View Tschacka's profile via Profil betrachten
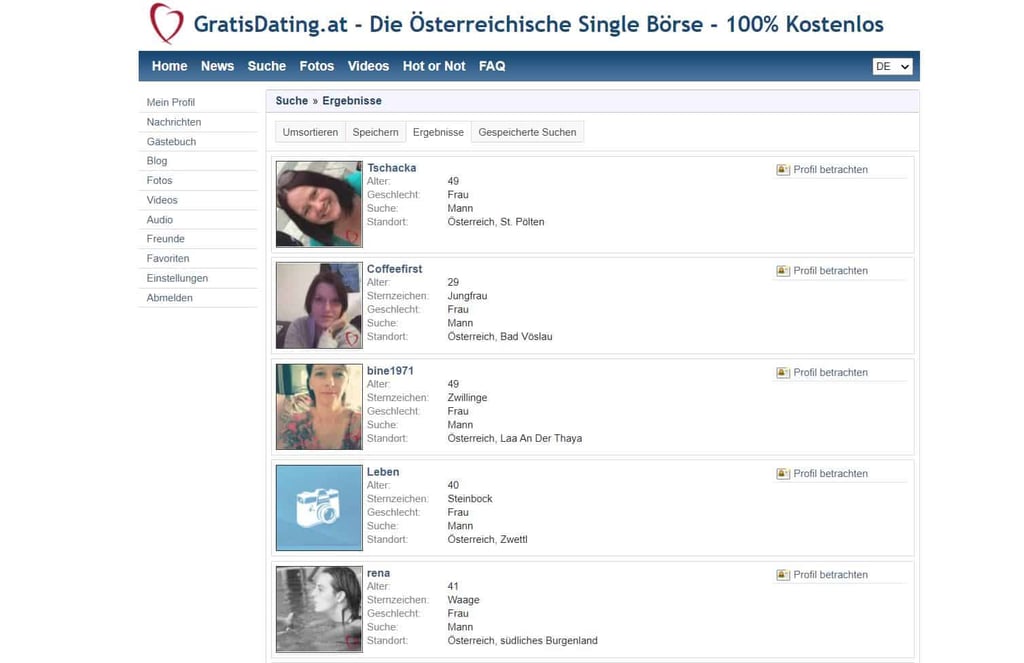 (830, 170)
